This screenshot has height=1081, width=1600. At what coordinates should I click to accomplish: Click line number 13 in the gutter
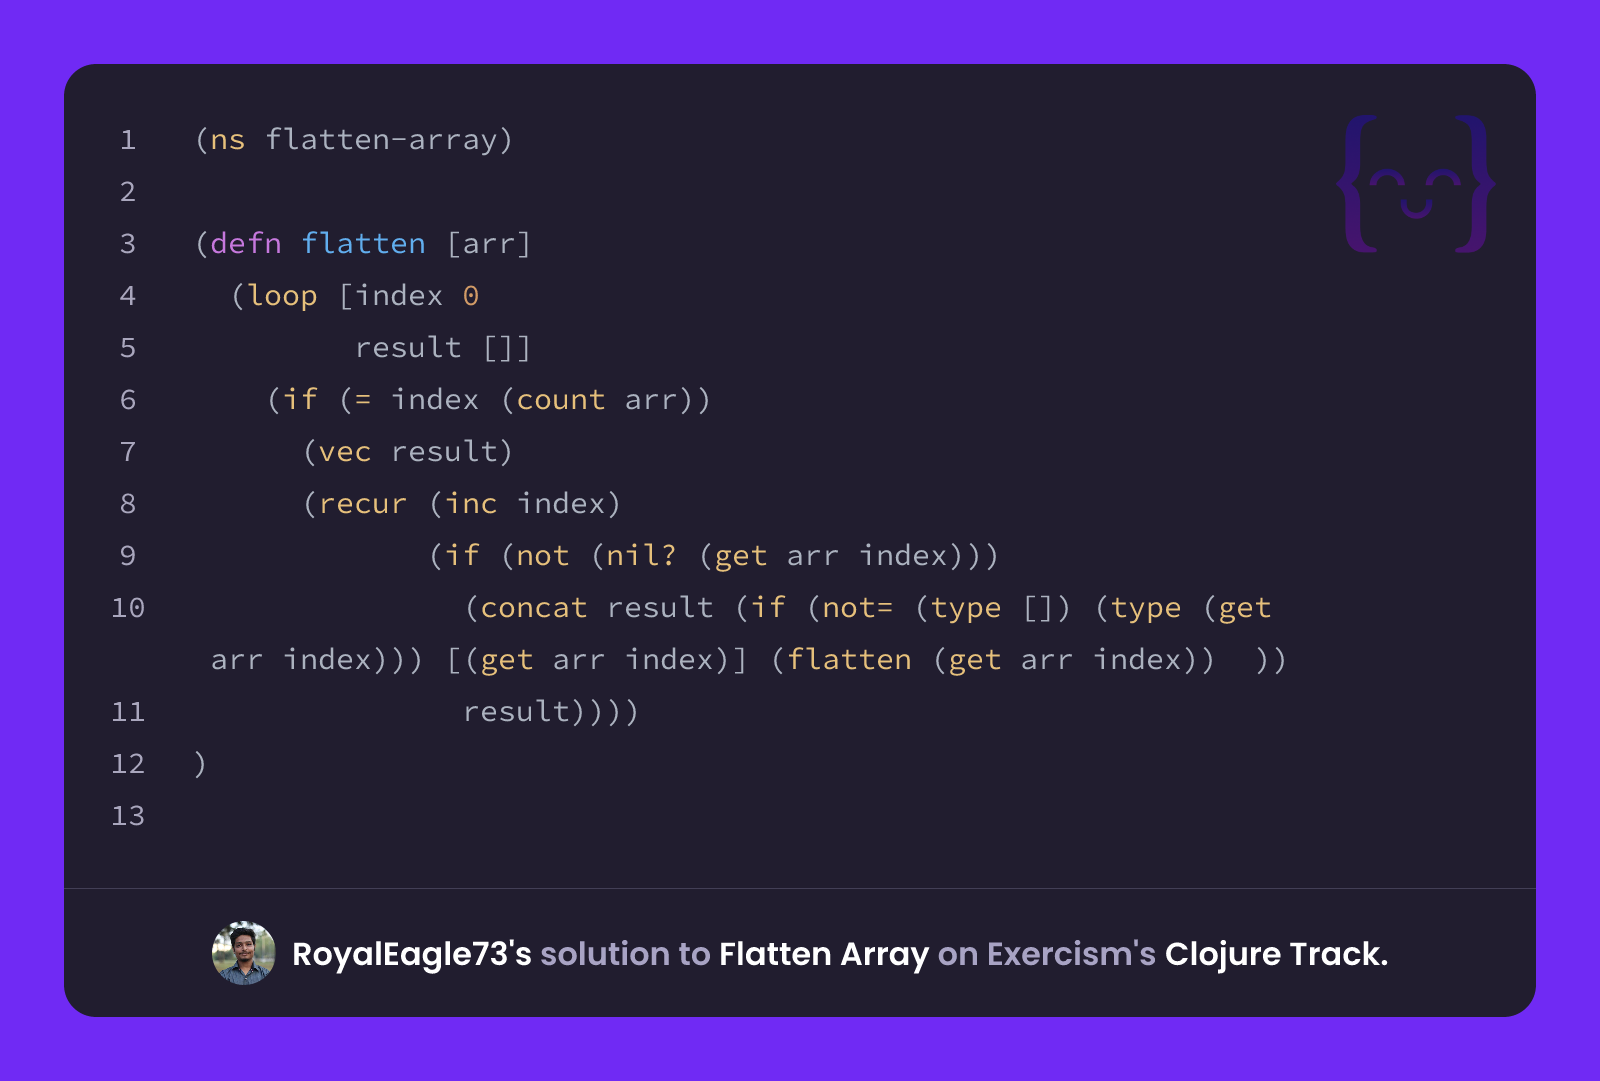pos(128,816)
